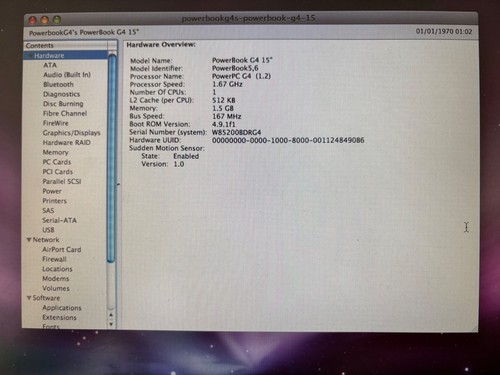Open the ATA hardware section
This screenshot has width=500, height=375.
[x=50, y=65]
